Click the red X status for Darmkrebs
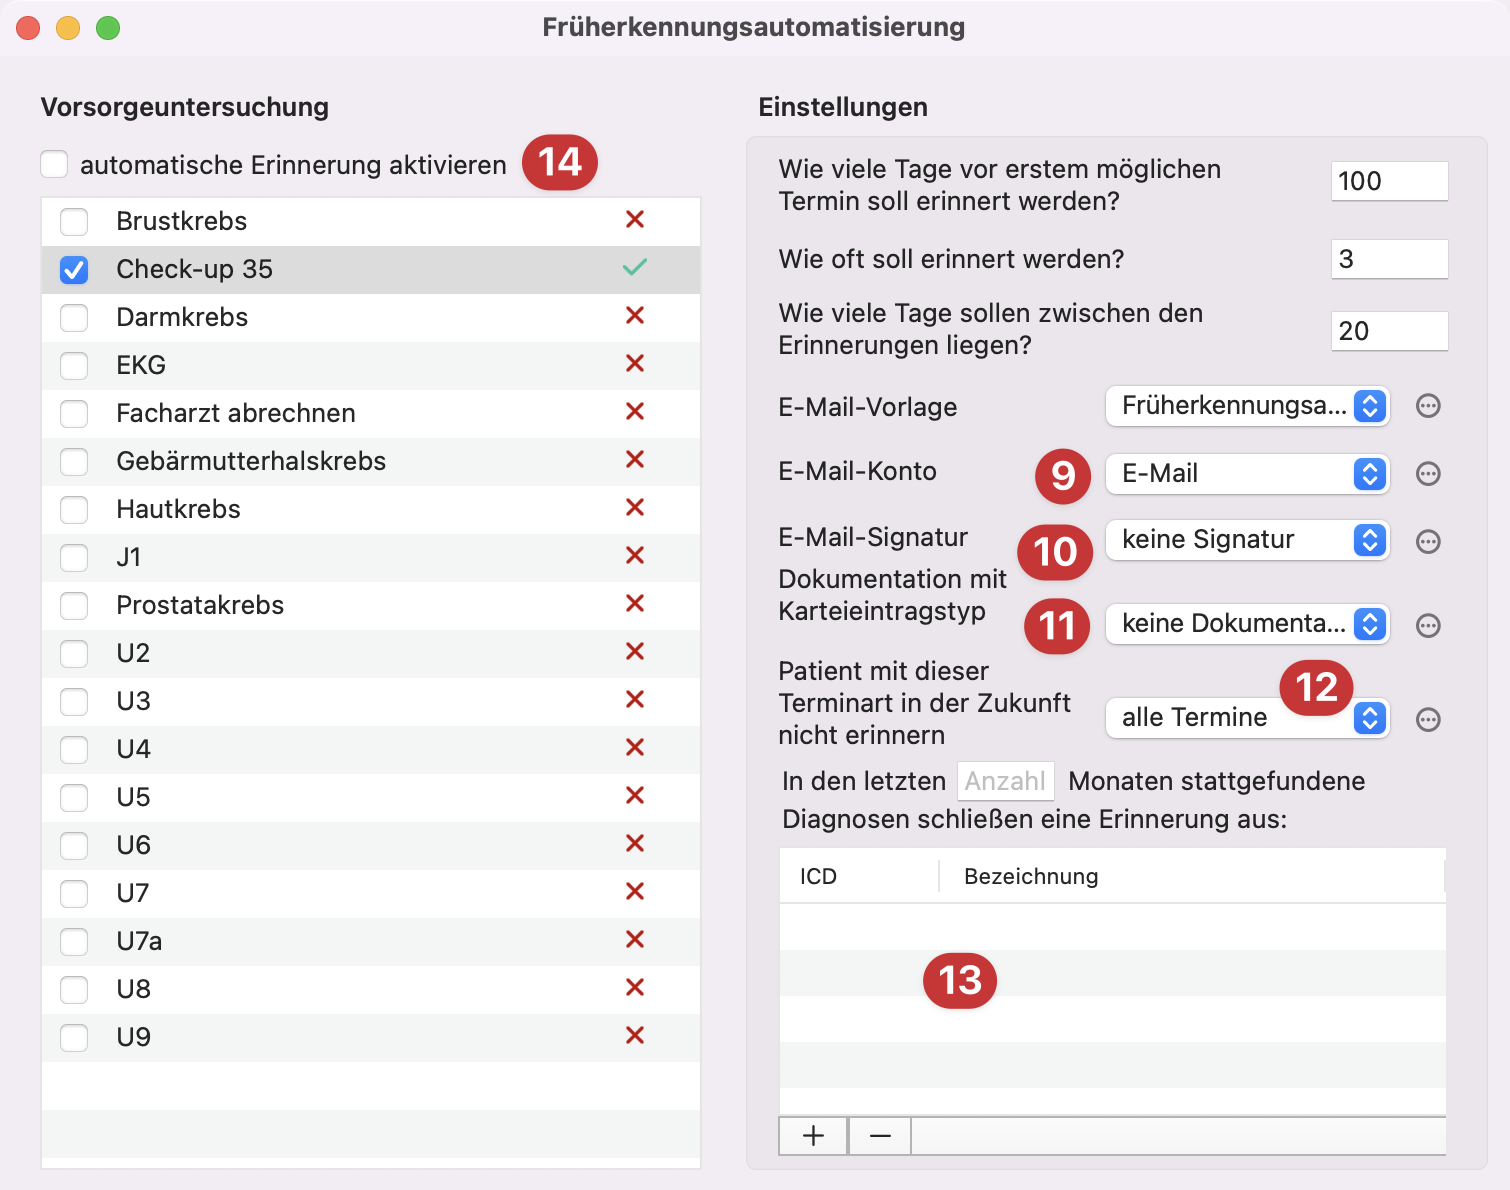 coord(634,315)
